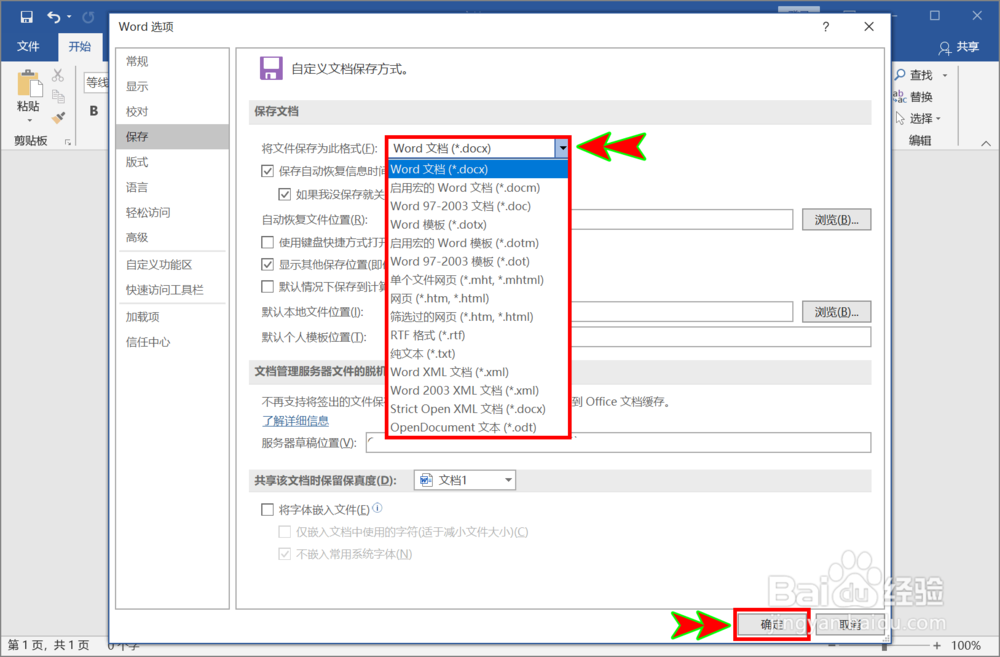
Task: Click the Share person icon (共享)
Action: 945,47
